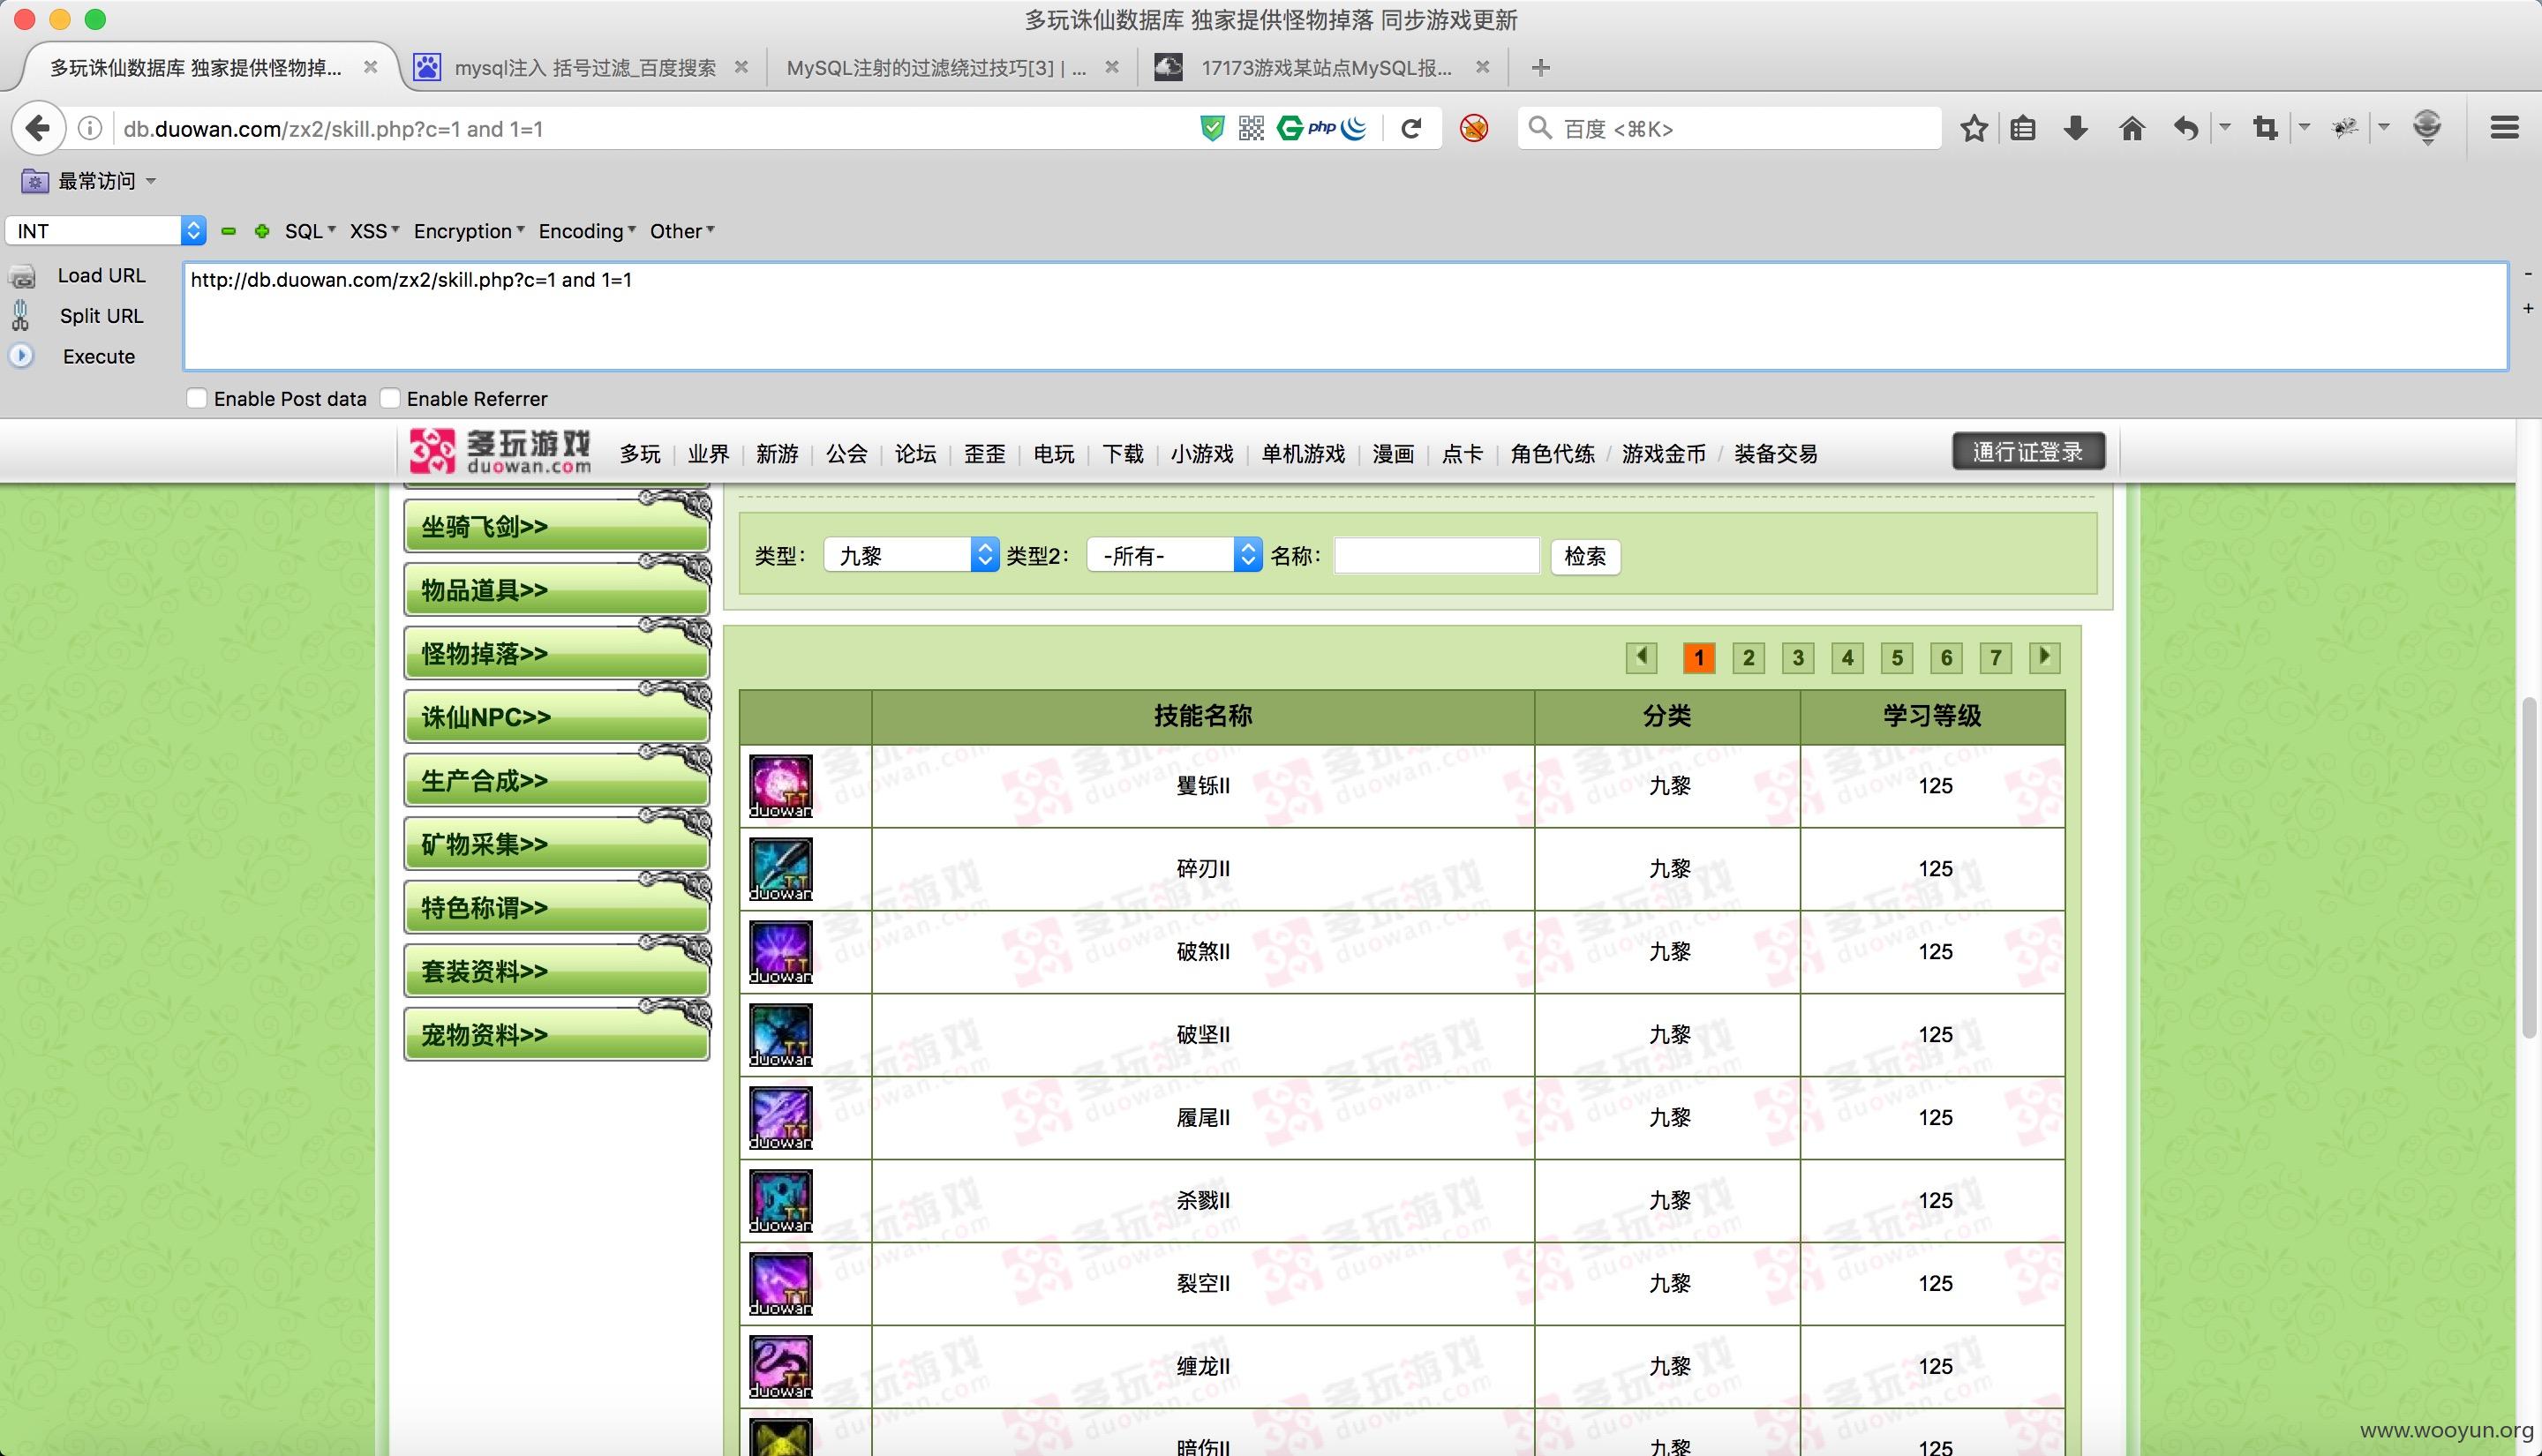
Task: Click next page arrow in pagination
Action: (2044, 657)
